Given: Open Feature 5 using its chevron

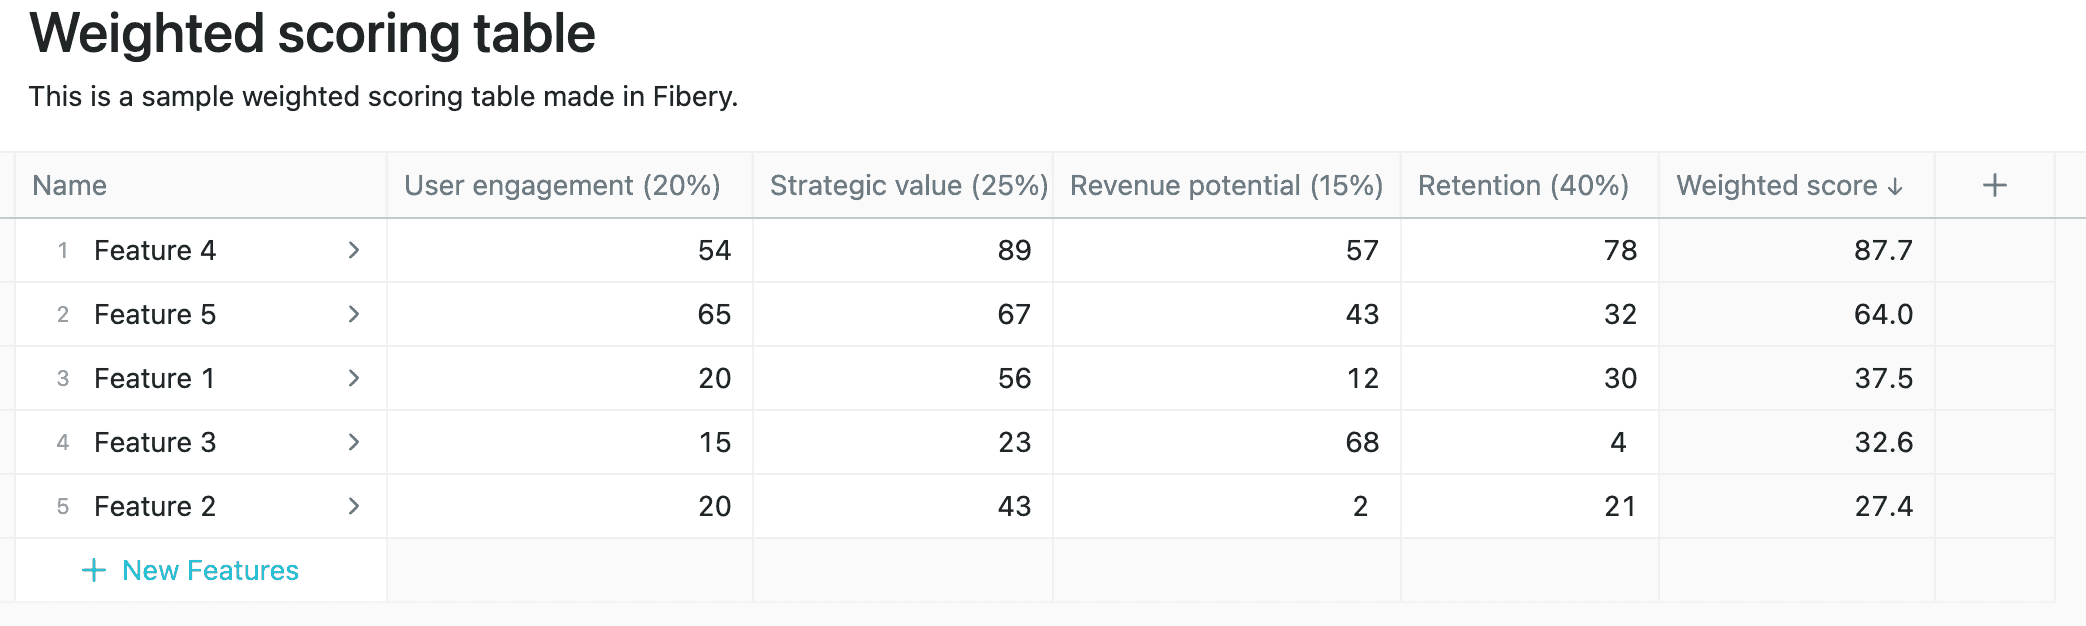Looking at the screenshot, I should point(353,314).
